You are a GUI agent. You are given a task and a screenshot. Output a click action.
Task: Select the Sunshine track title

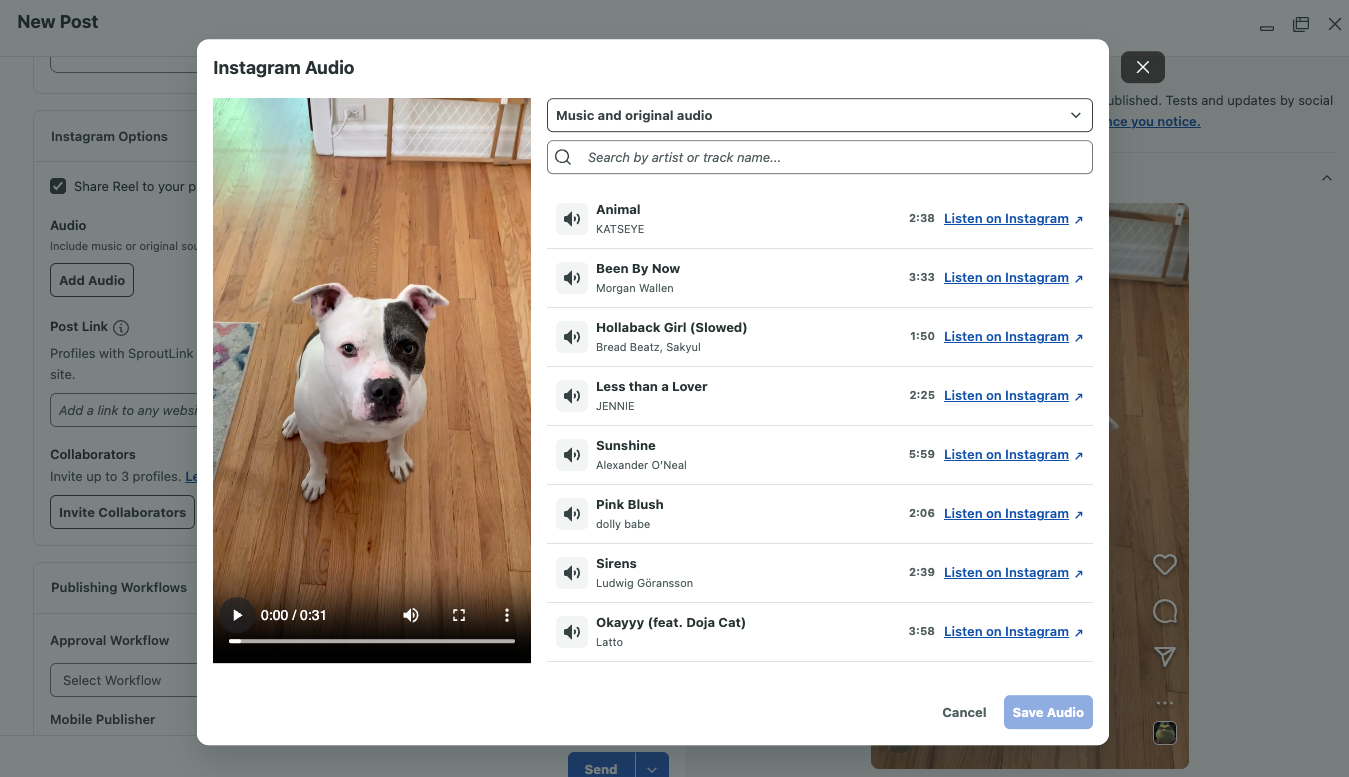point(626,446)
